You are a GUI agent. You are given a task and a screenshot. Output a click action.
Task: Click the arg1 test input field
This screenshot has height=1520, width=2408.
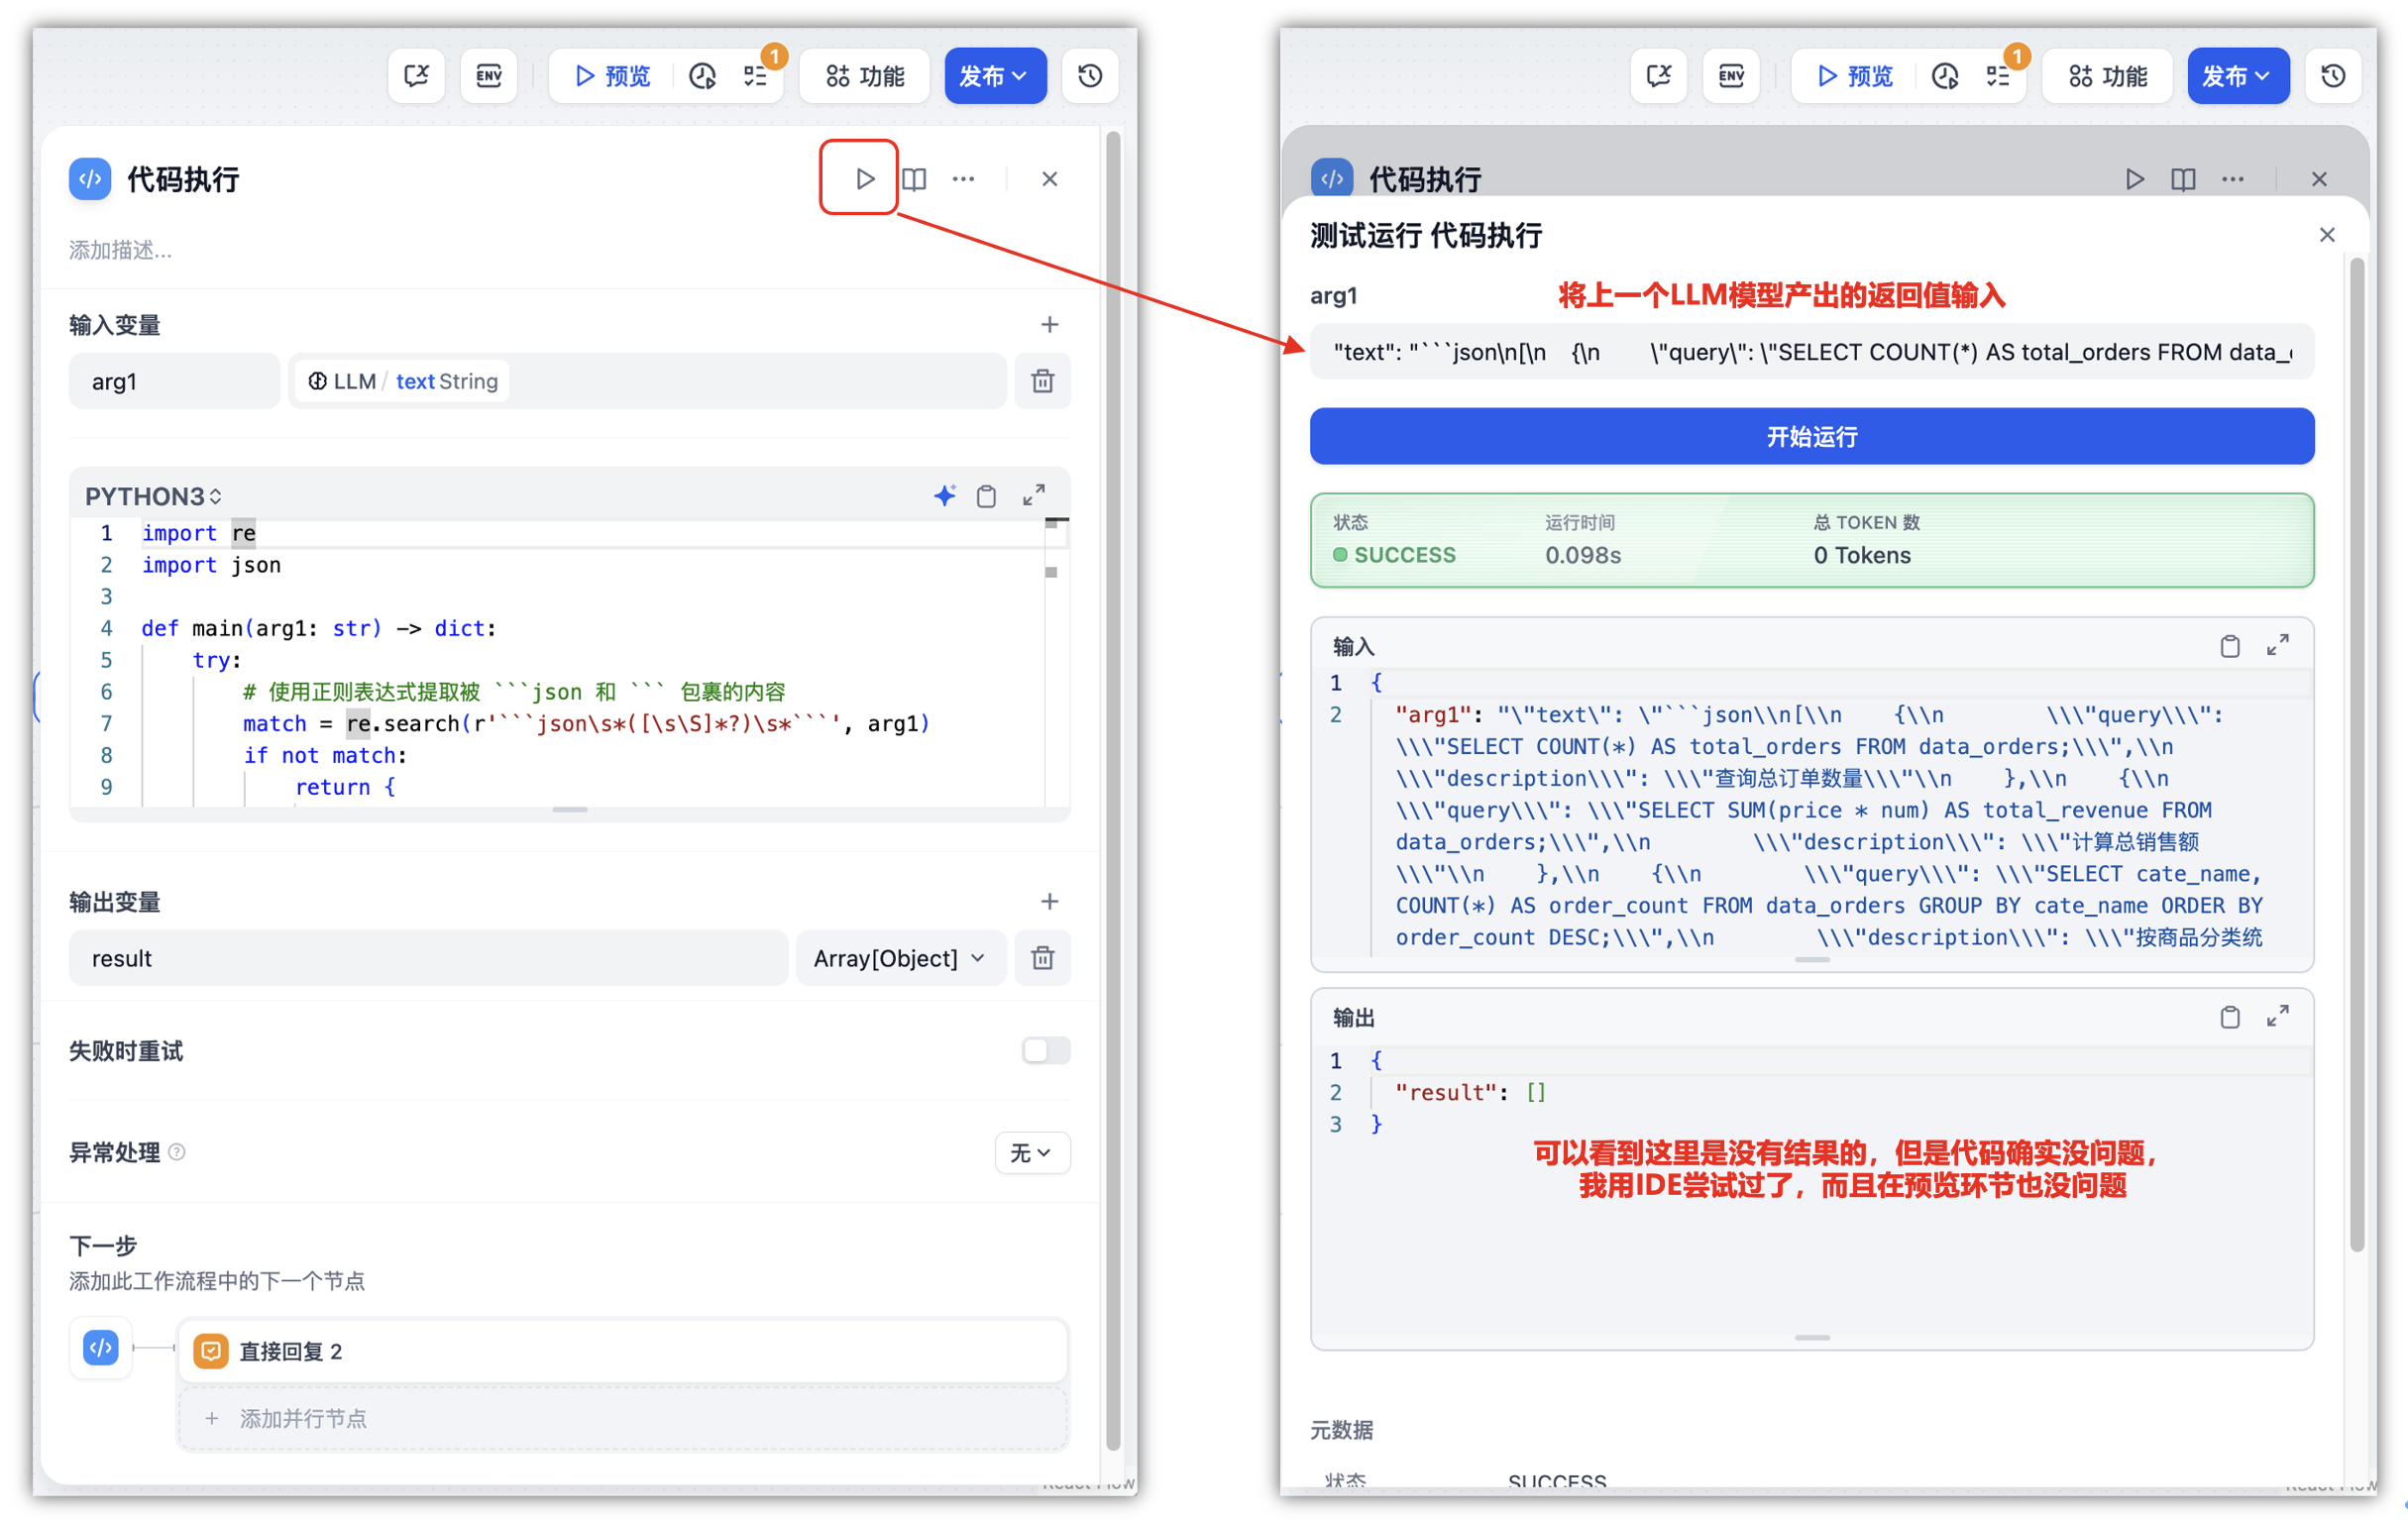[1811, 352]
